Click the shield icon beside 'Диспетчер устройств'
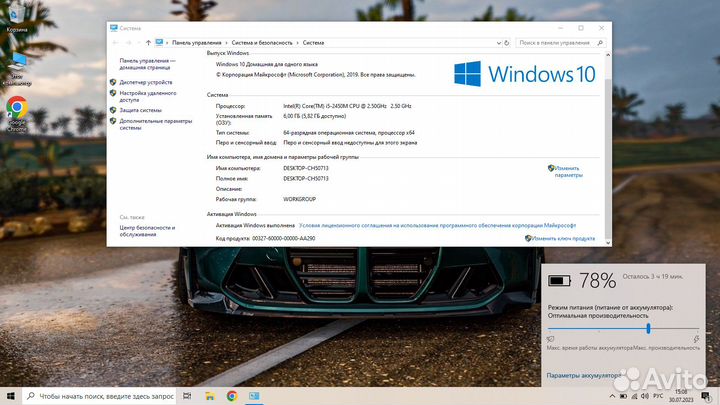 [x=113, y=82]
